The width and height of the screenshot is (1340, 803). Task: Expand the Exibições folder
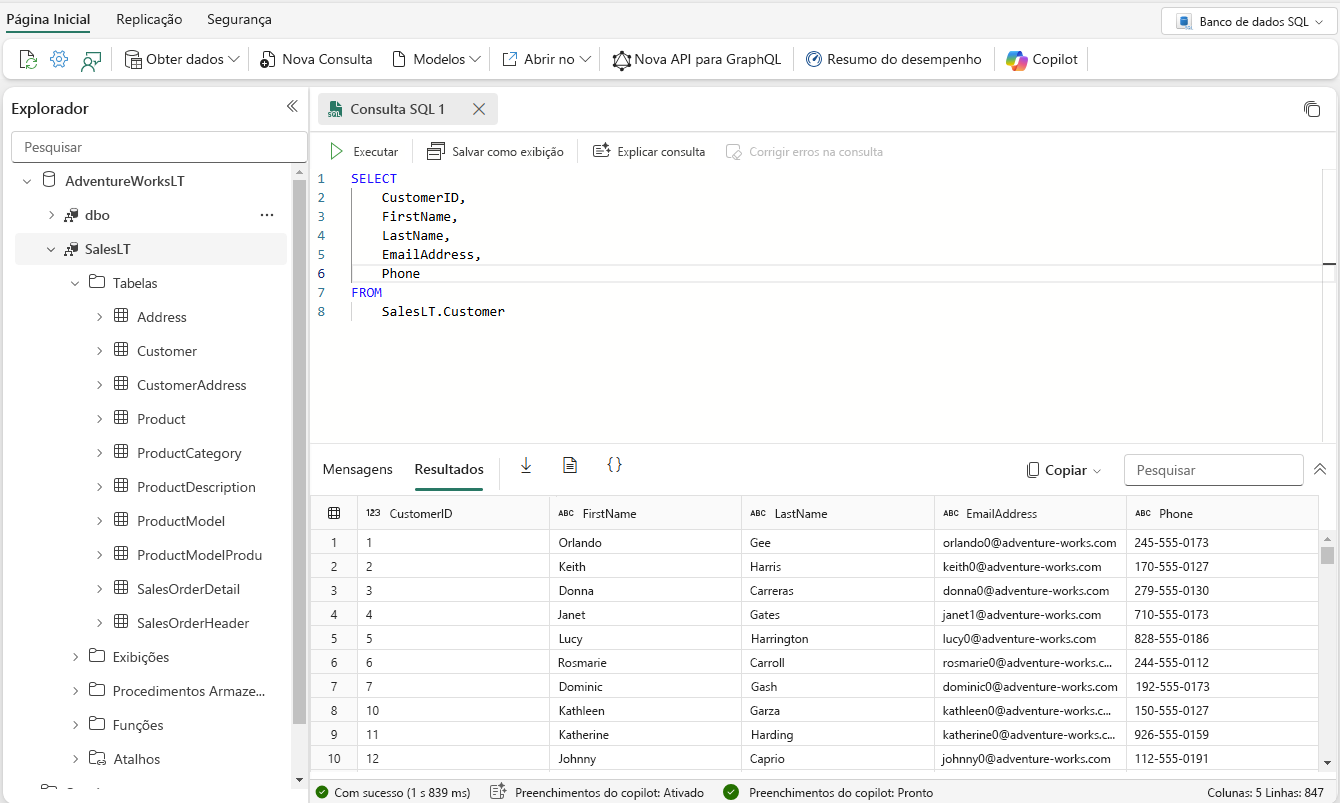tap(75, 657)
